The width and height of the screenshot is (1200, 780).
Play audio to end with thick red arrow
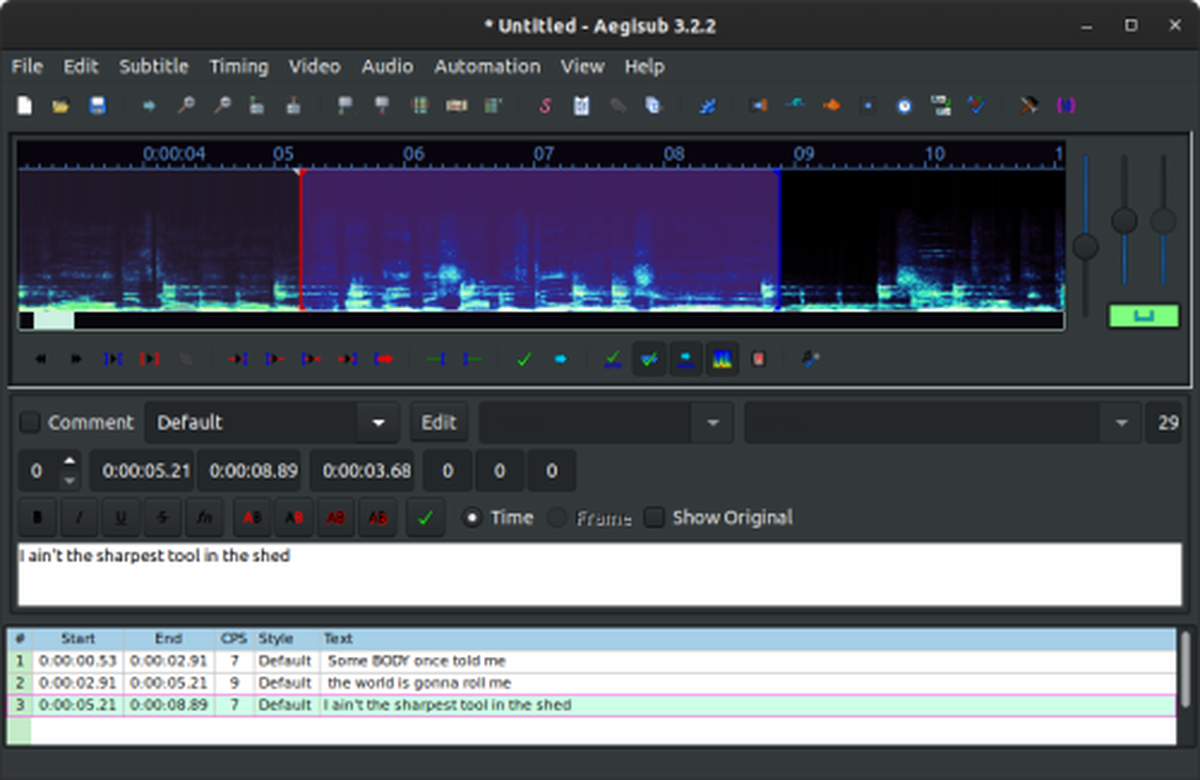tap(383, 359)
